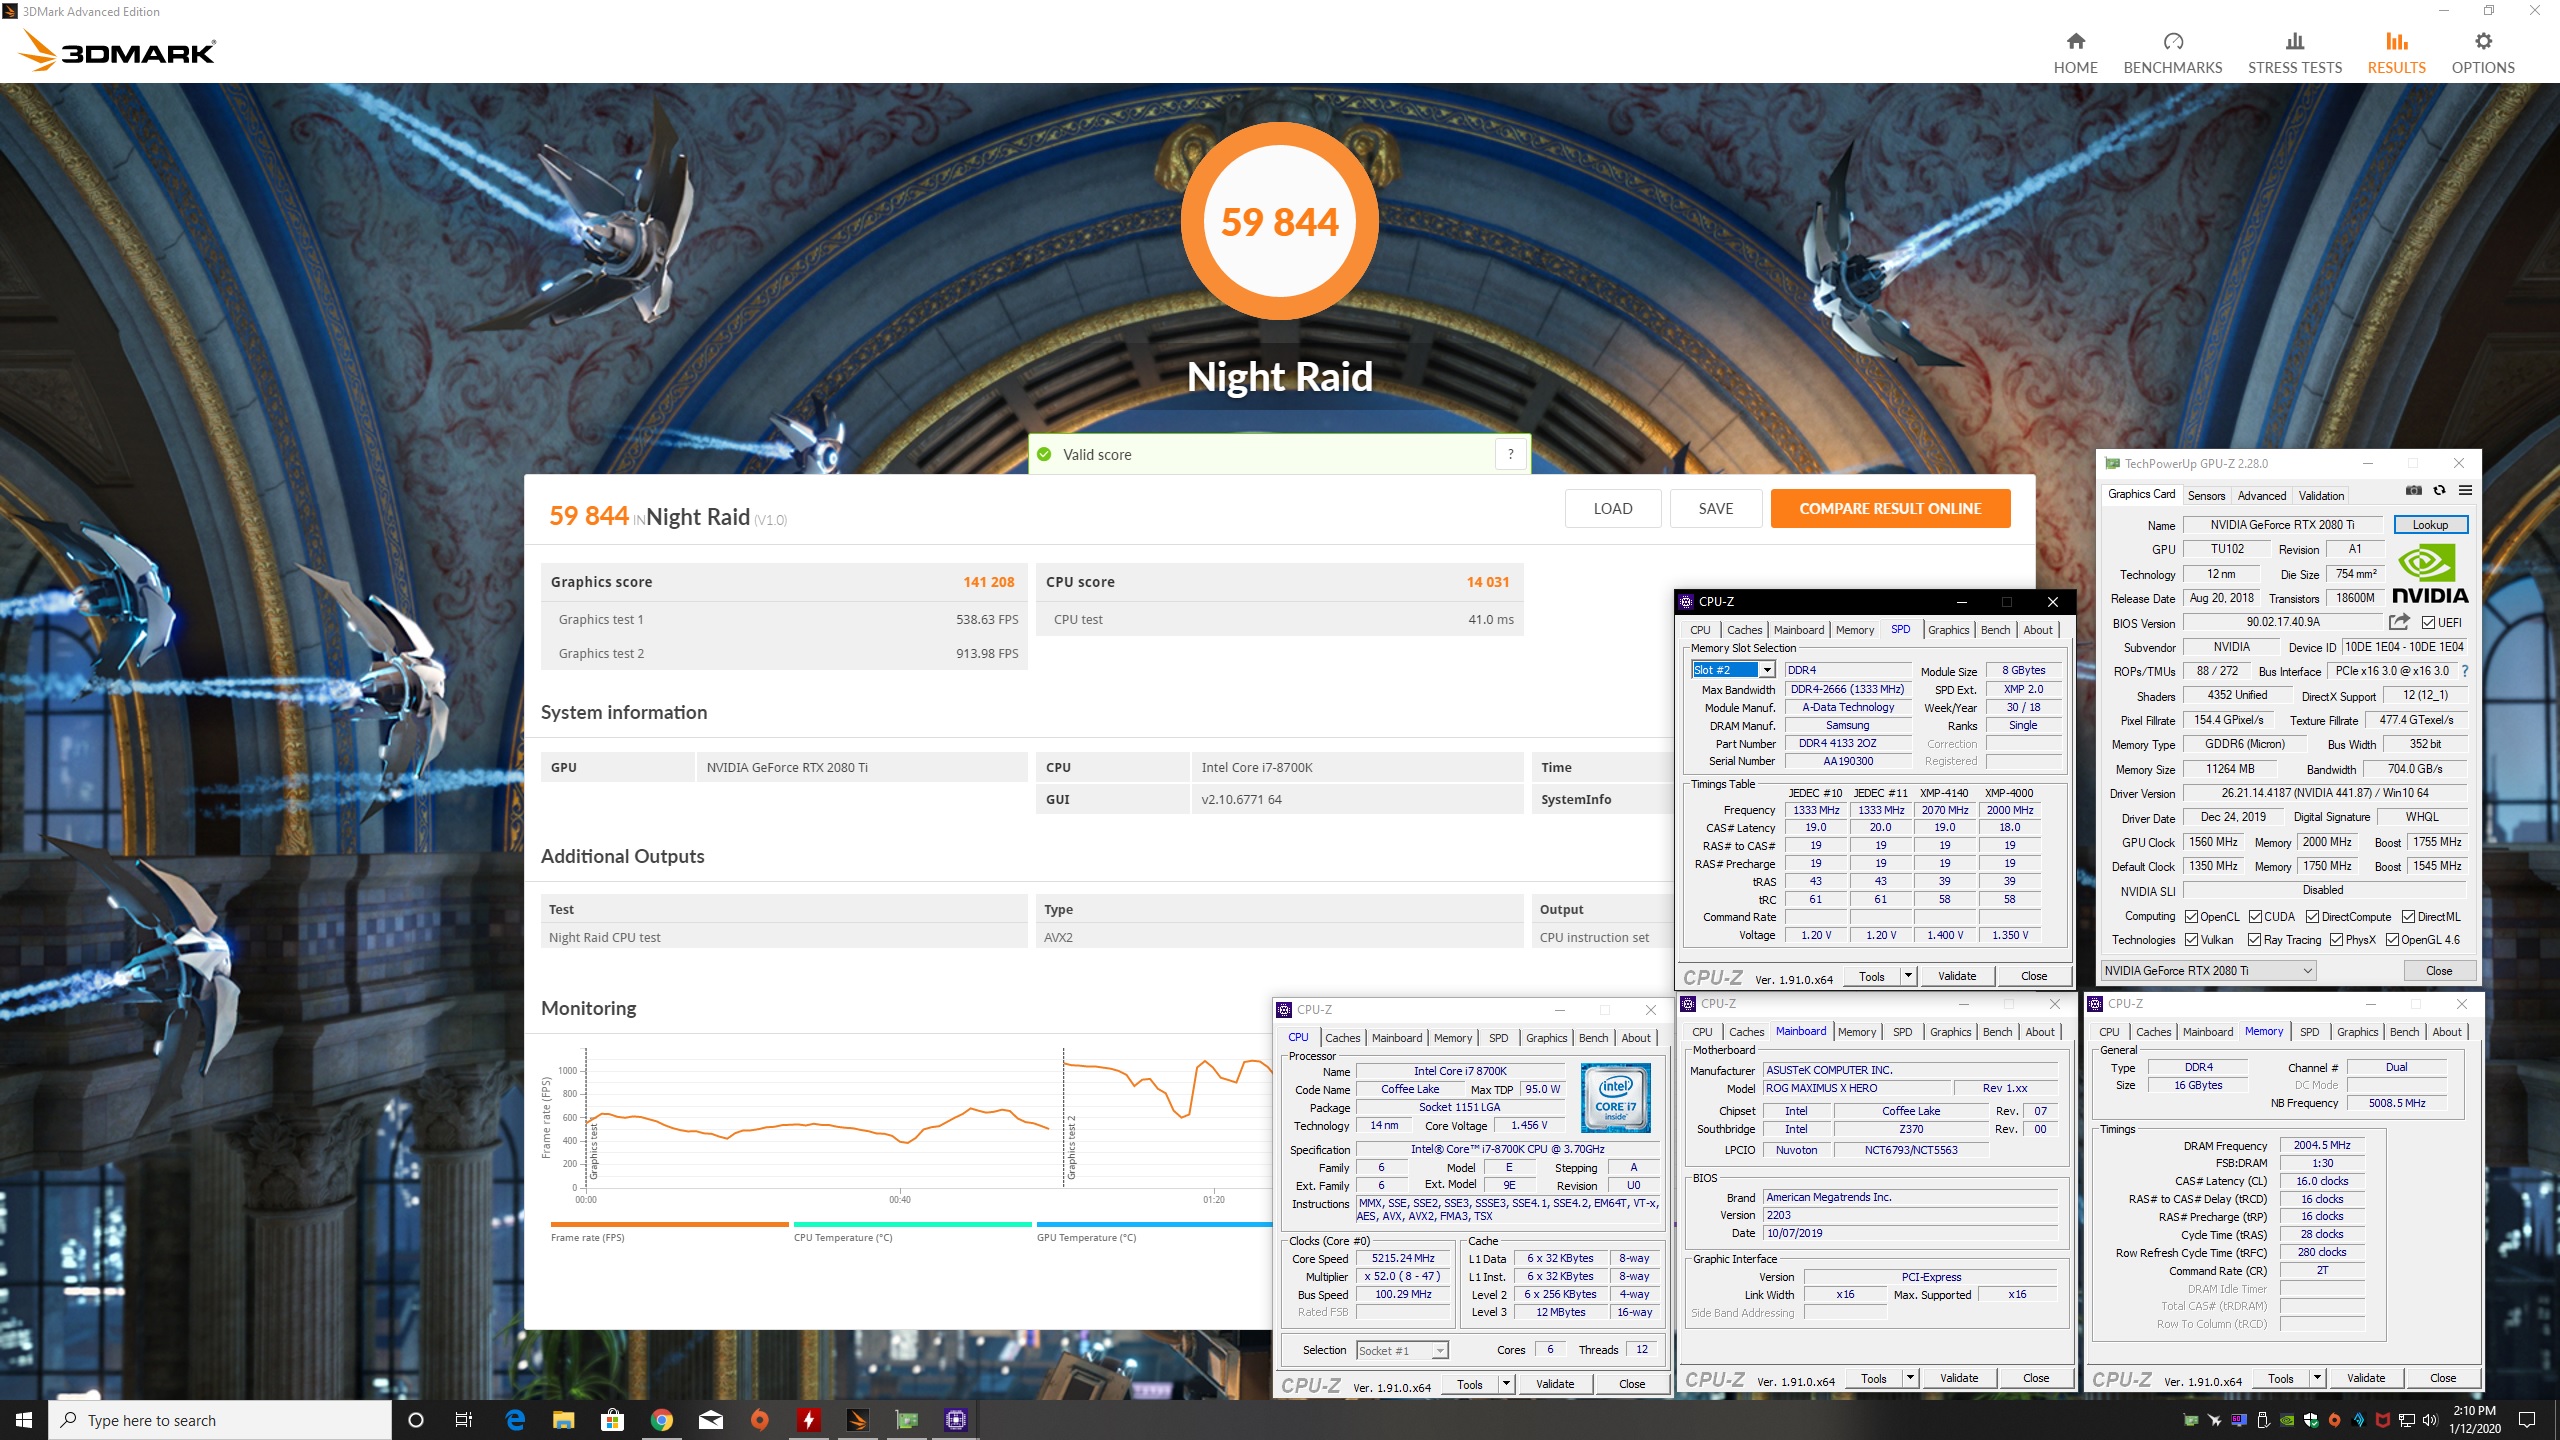
Task: Launch Microsoft Edge from the taskbar
Action: pos(516,1420)
